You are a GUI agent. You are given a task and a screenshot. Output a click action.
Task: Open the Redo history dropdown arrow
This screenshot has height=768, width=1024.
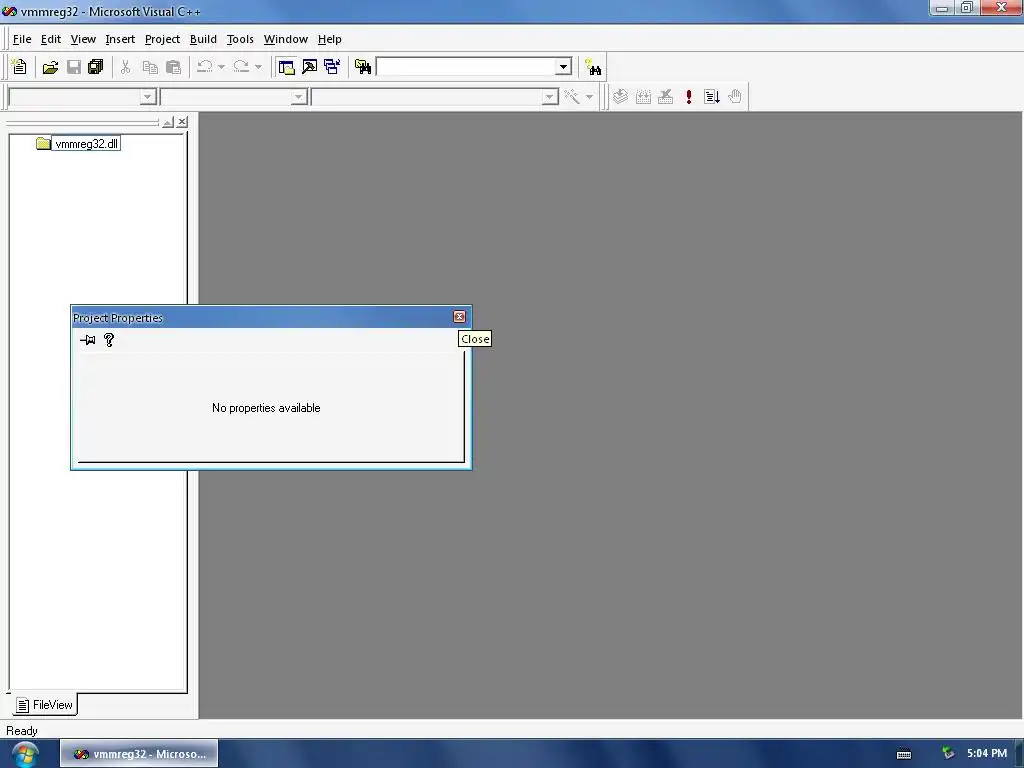(x=258, y=67)
